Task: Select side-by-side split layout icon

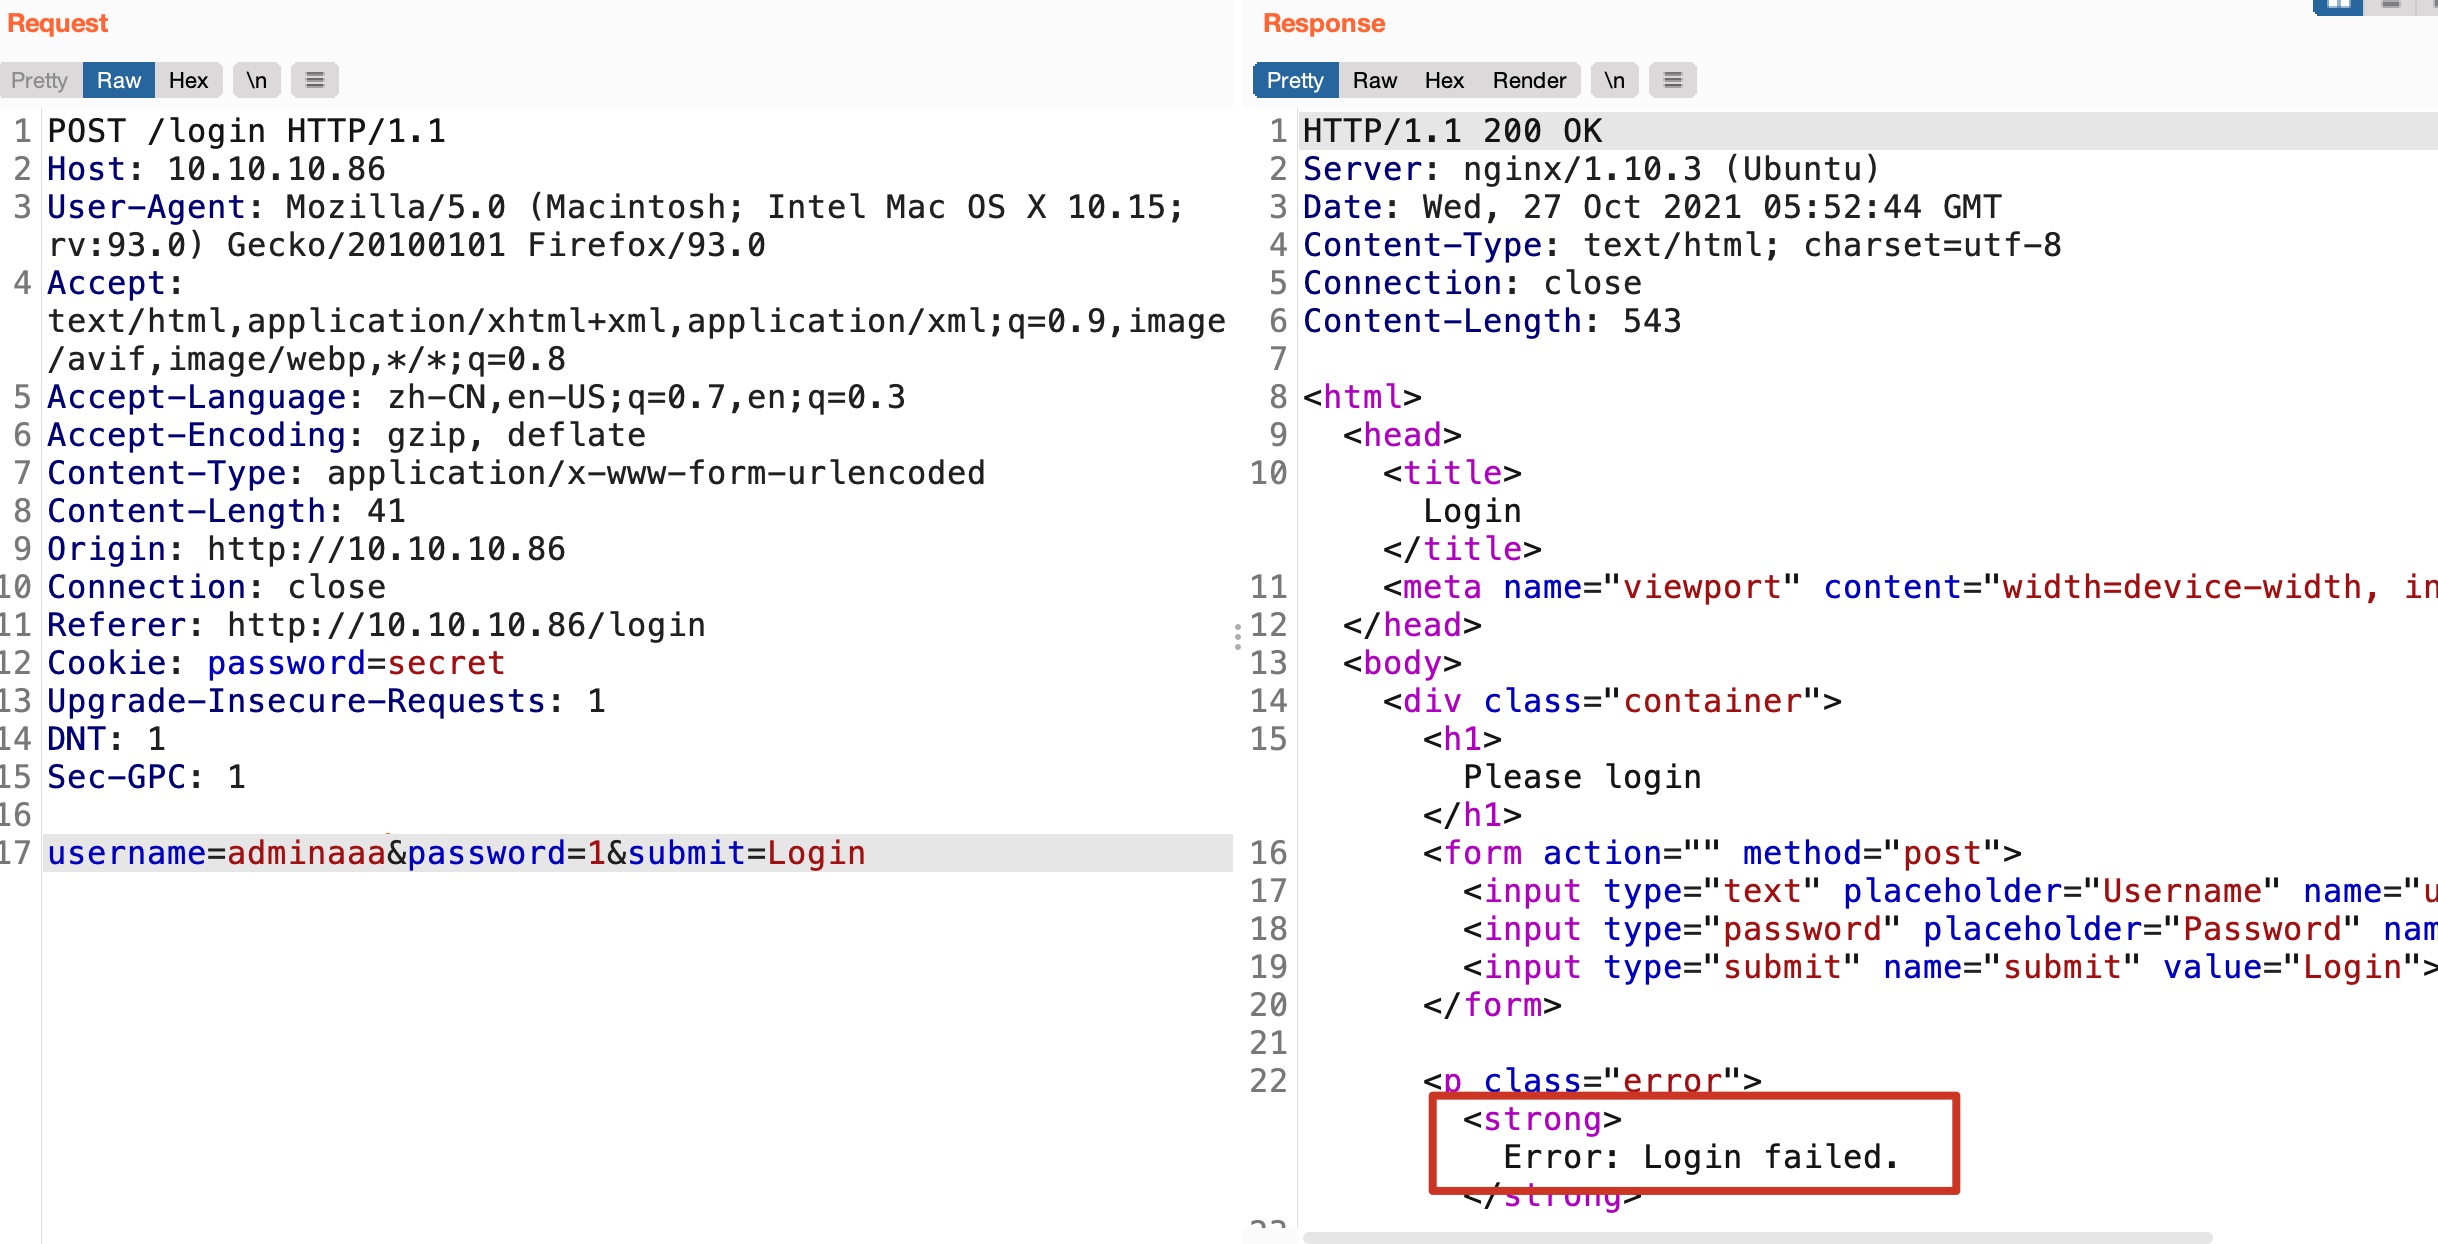Action: [x=2338, y=6]
